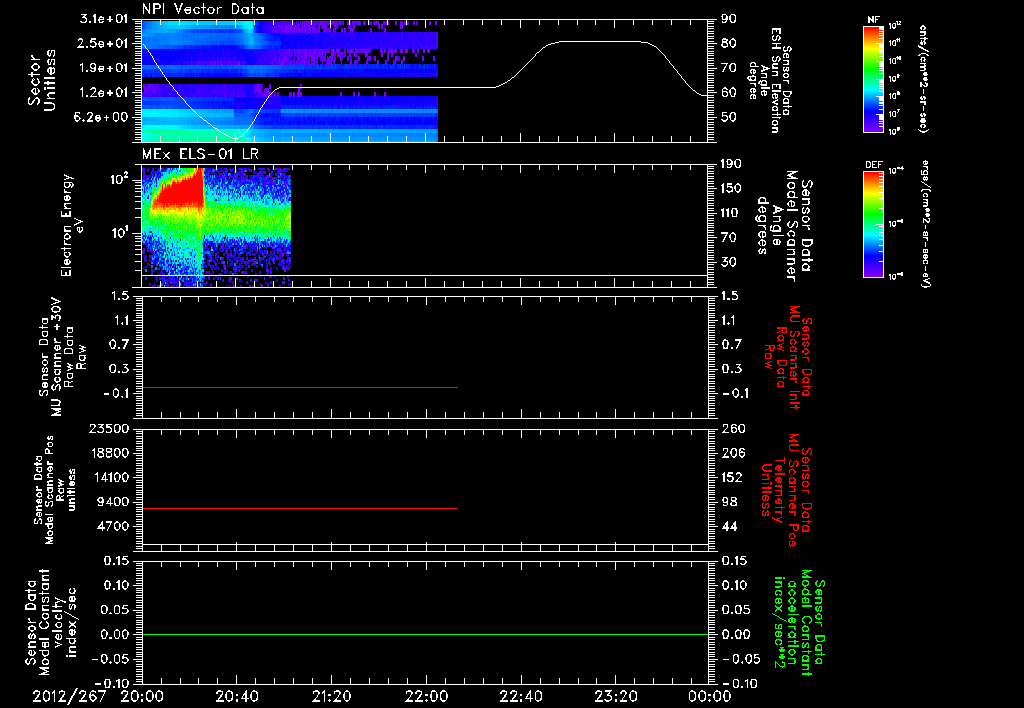Click the 23500 scanner position tick value

(x=108, y=429)
